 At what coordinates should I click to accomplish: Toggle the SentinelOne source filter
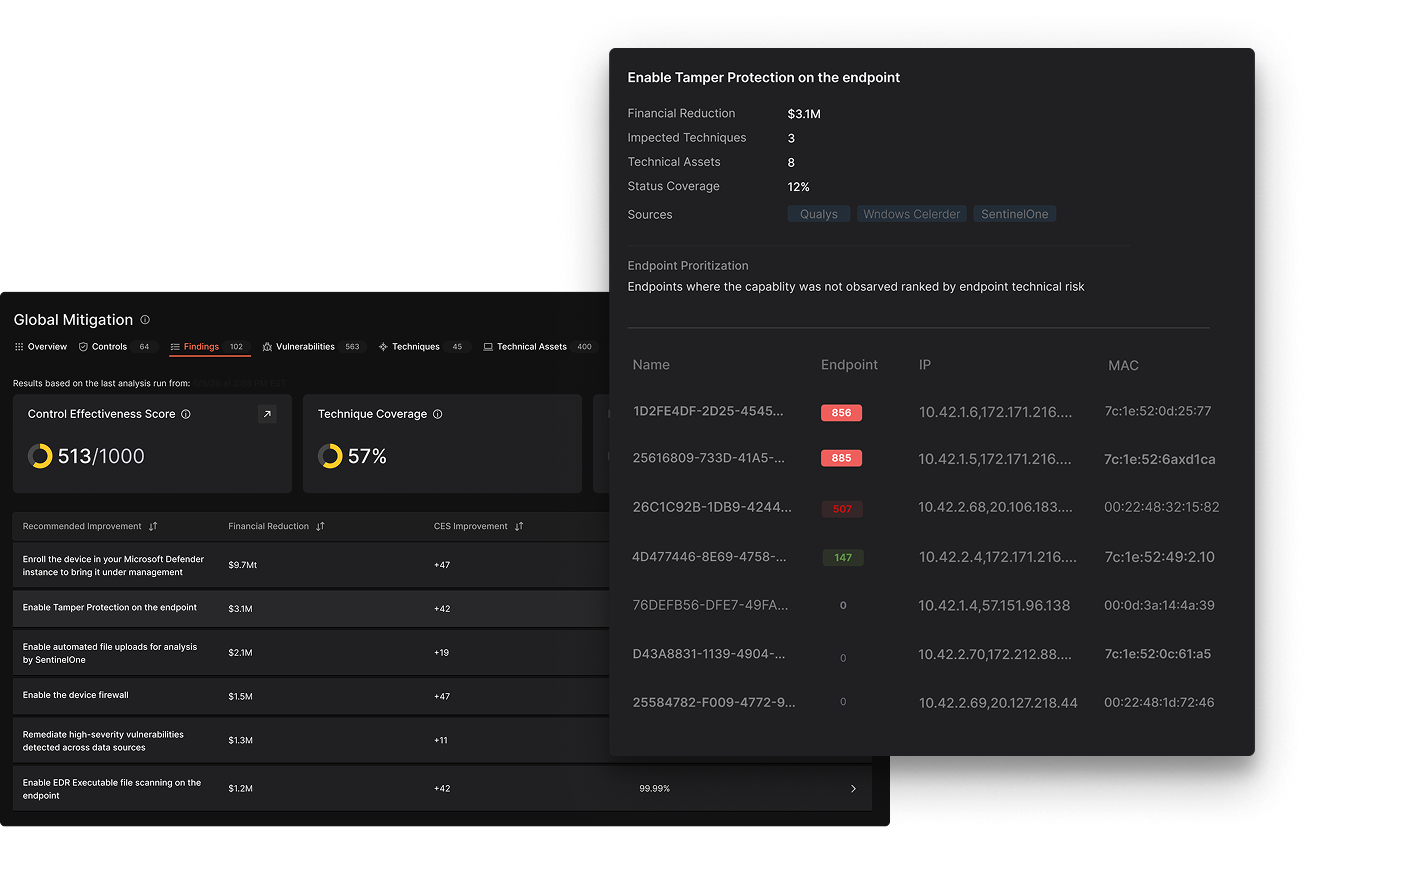point(1014,213)
